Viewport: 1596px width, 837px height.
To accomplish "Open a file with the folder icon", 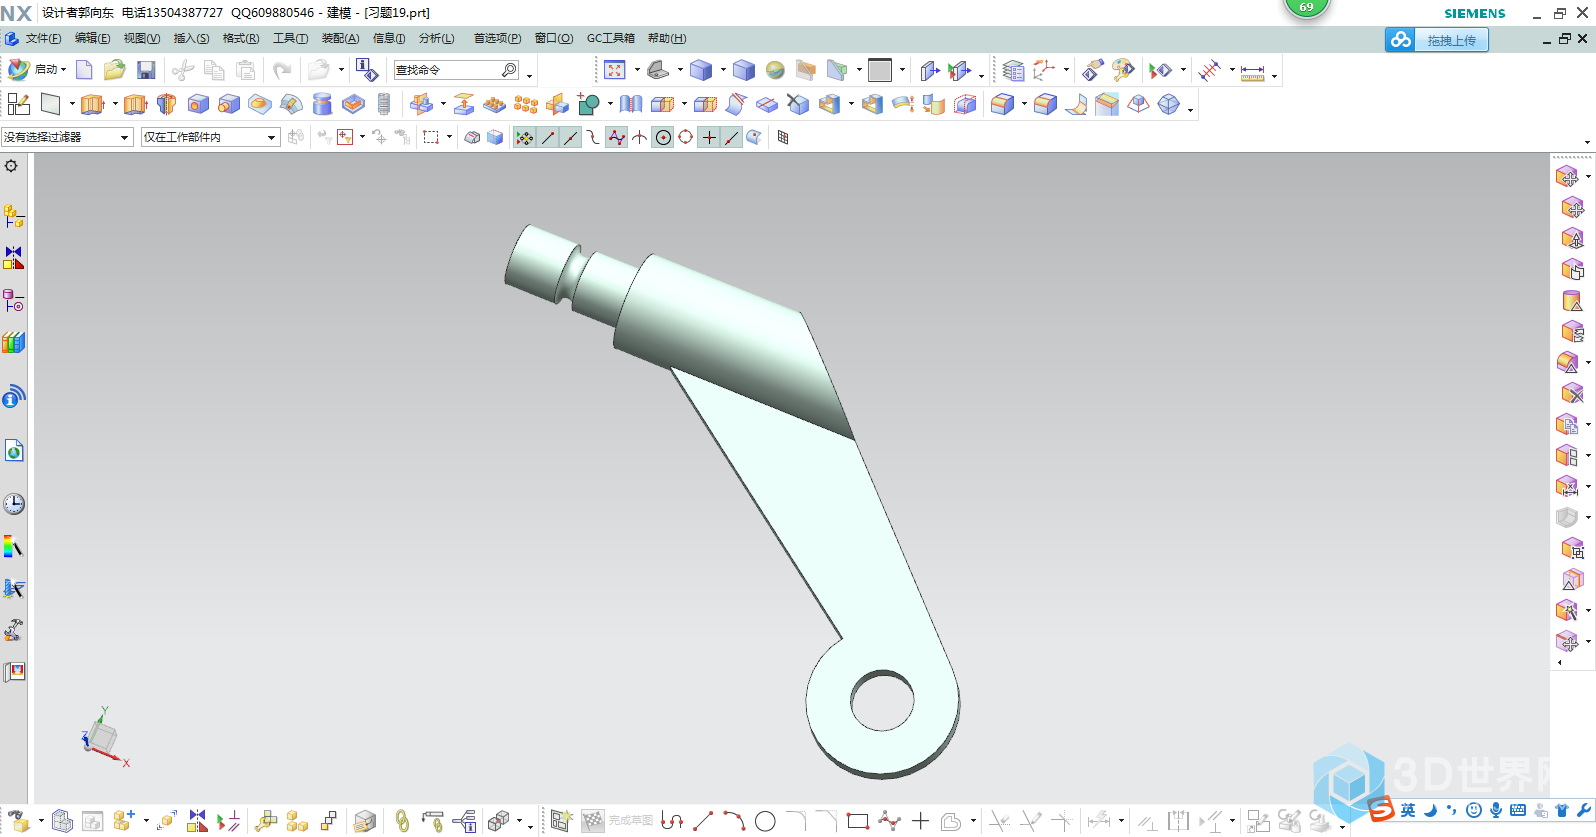I will tap(115, 70).
